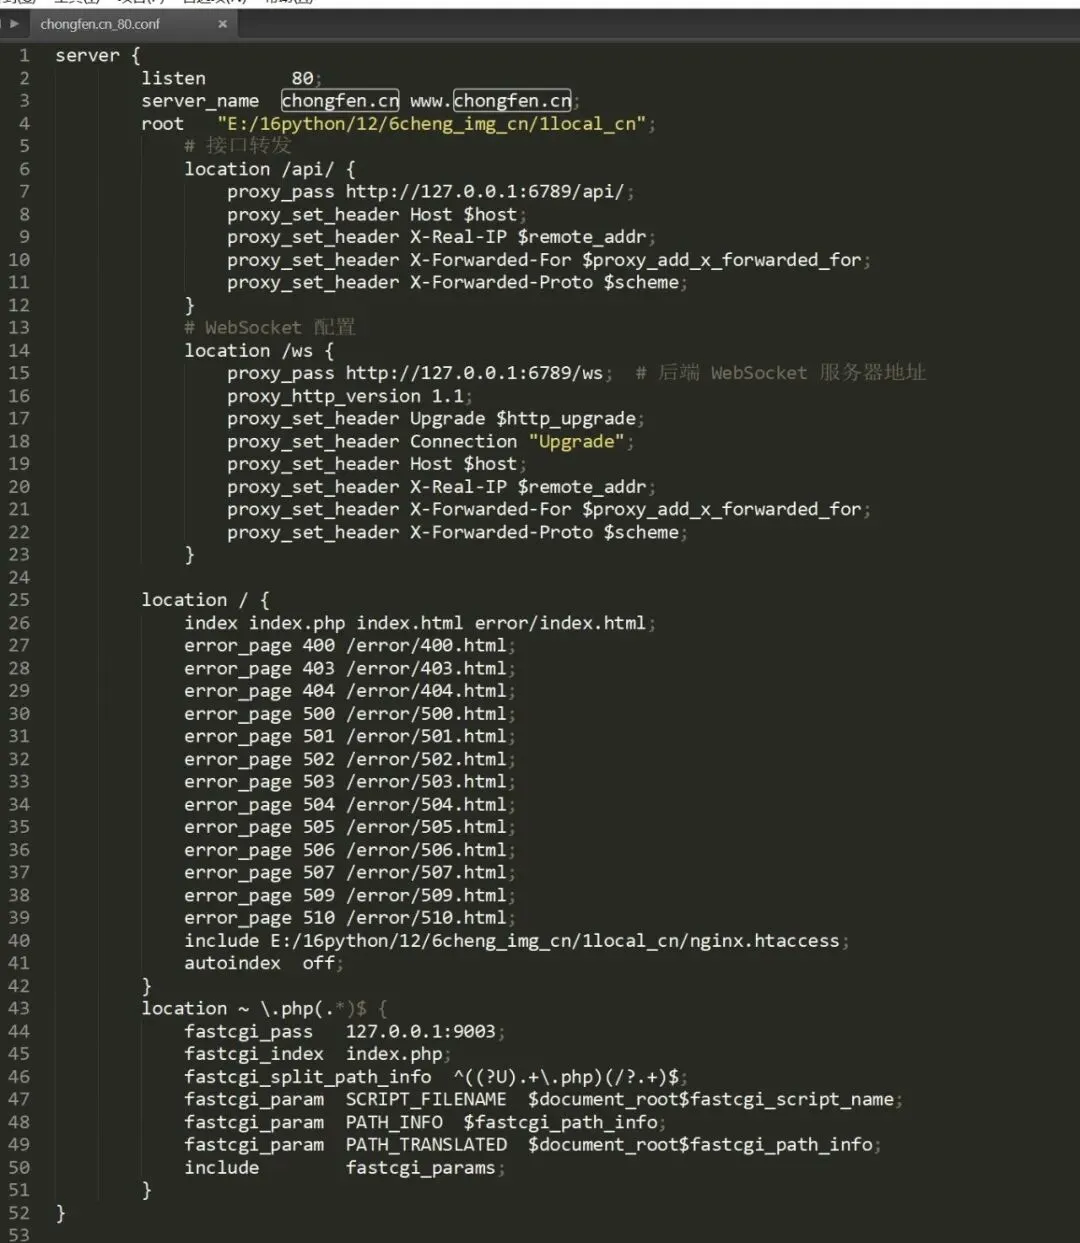The height and width of the screenshot is (1243, 1080).
Task: Click the "Upgrade" string on line 18
Action: pos(576,441)
